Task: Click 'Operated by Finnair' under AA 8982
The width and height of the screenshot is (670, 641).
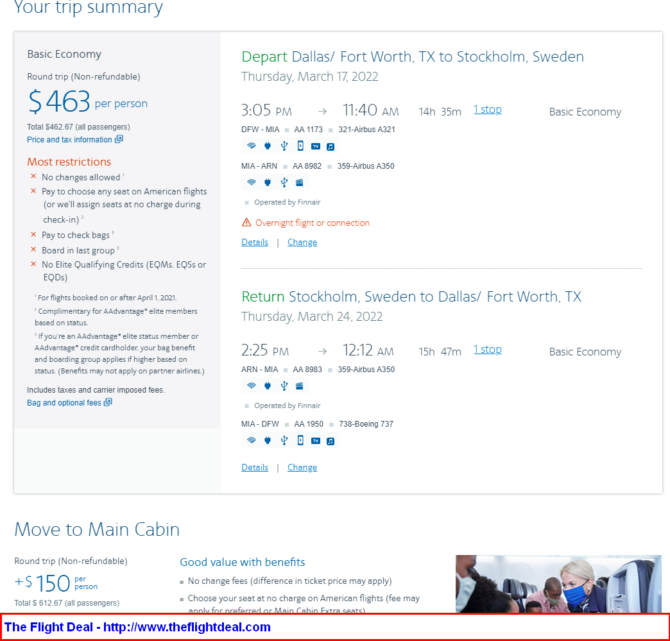Action: click(x=287, y=203)
